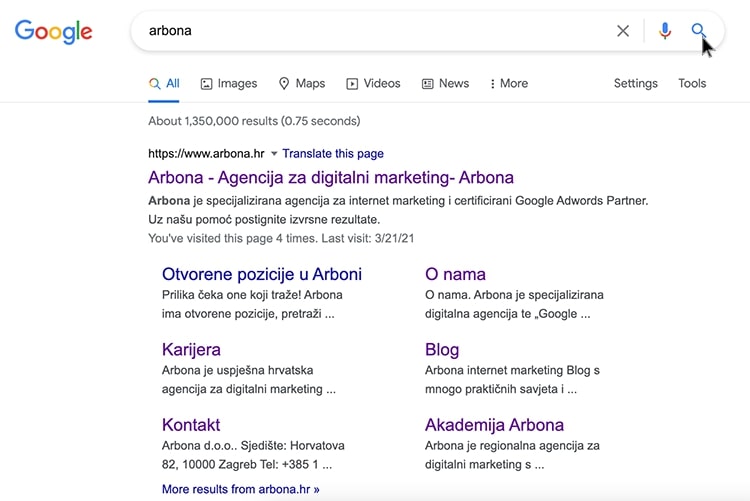Visit the Akademija Arbona sitelink
Screen dimensions: 750x501
click(494, 425)
